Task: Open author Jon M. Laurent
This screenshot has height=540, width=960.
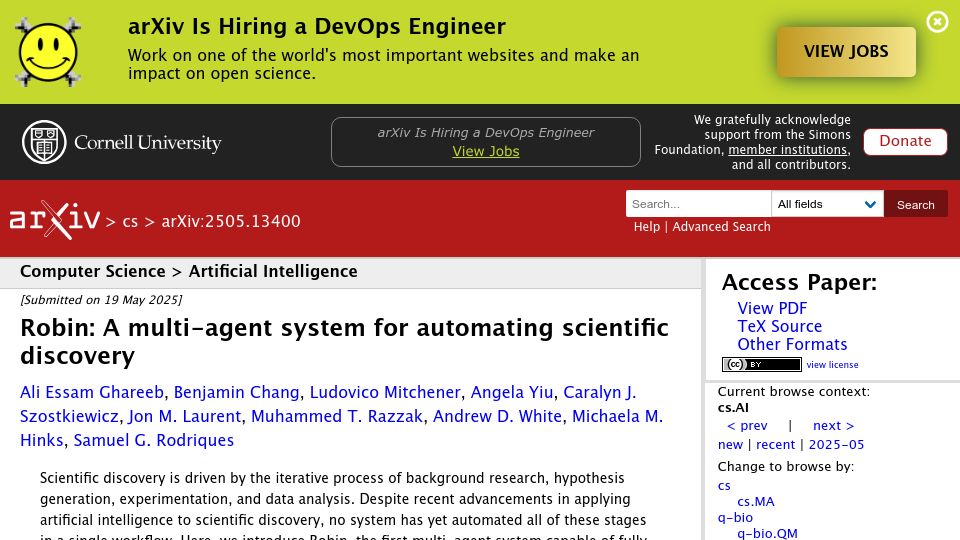Action: [x=184, y=416]
